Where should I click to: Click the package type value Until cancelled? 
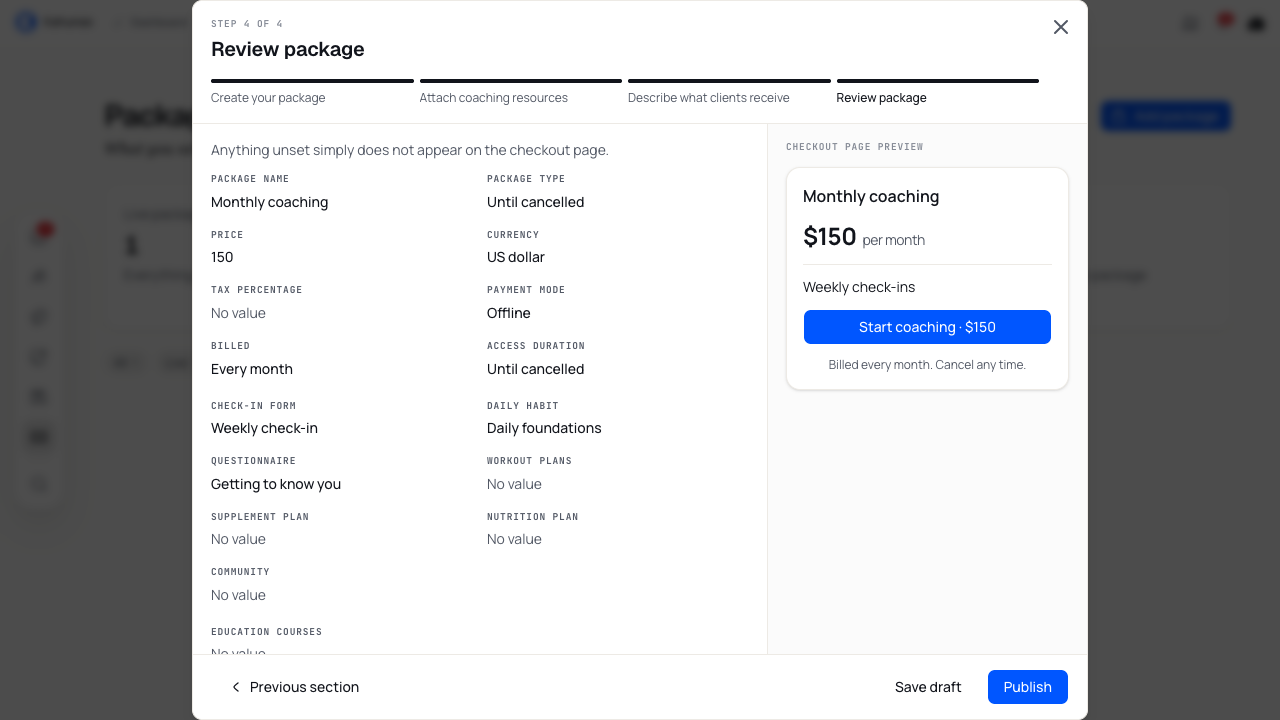click(x=535, y=202)
